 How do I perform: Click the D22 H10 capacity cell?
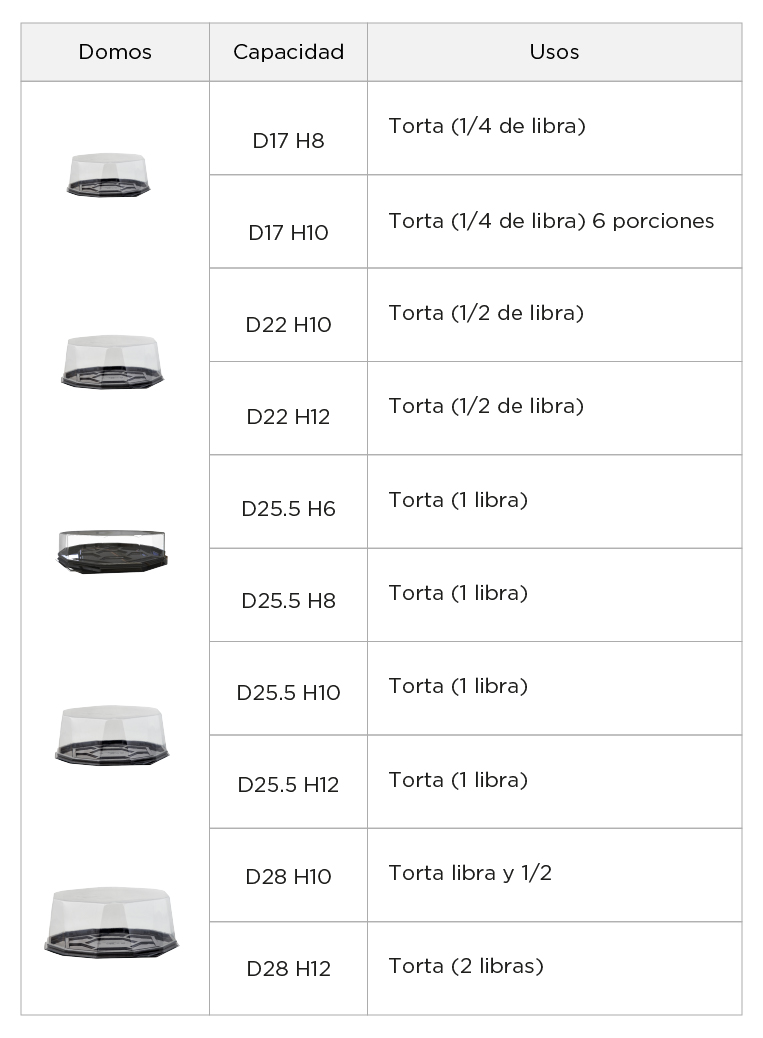pos(289,315)
